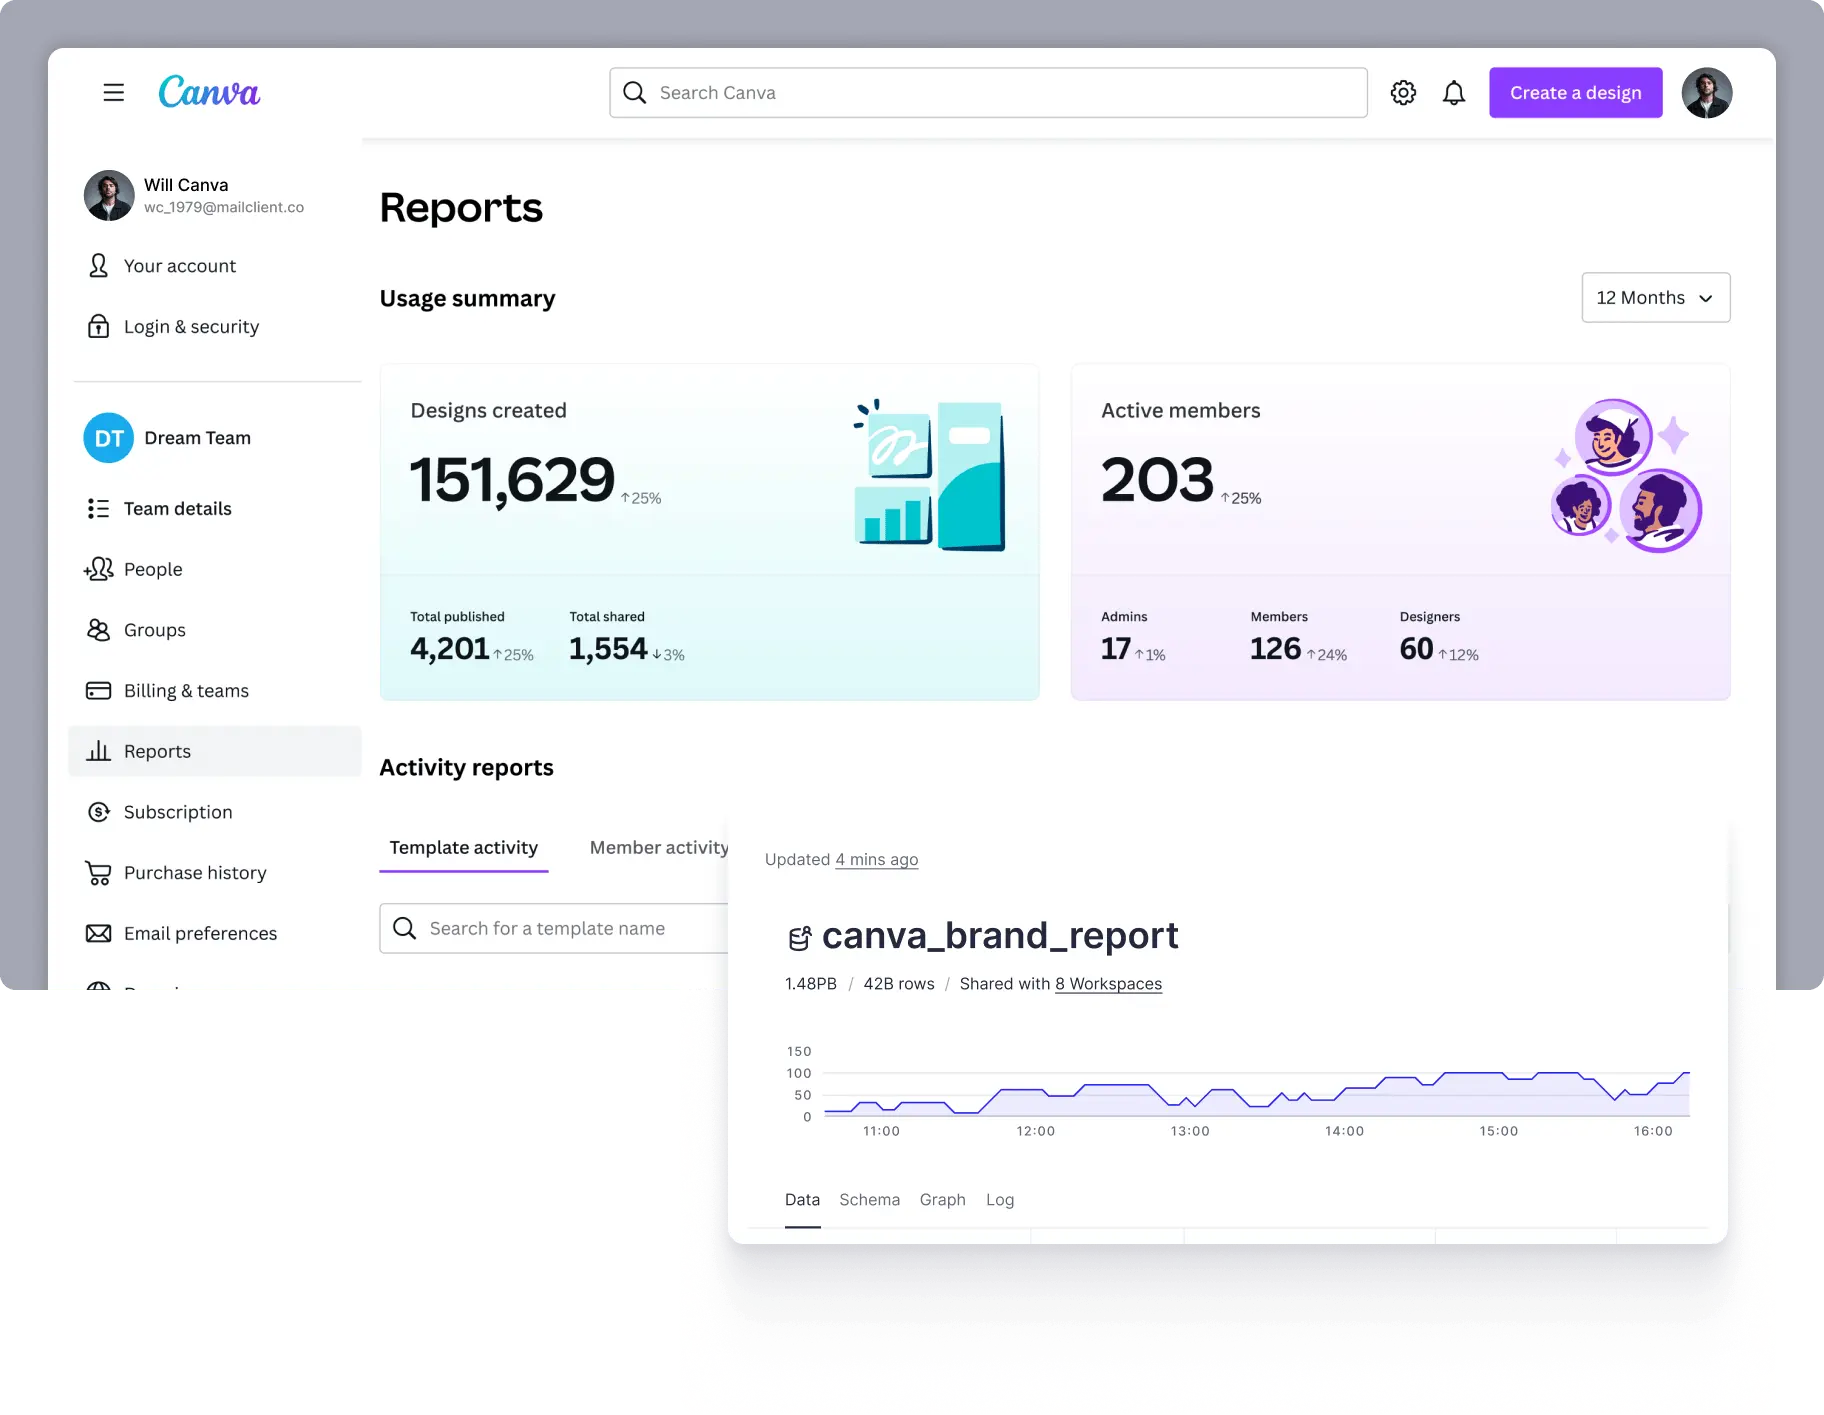Follow the 8 Workspaces link

pyautogui.click(x=1108, y=984)
